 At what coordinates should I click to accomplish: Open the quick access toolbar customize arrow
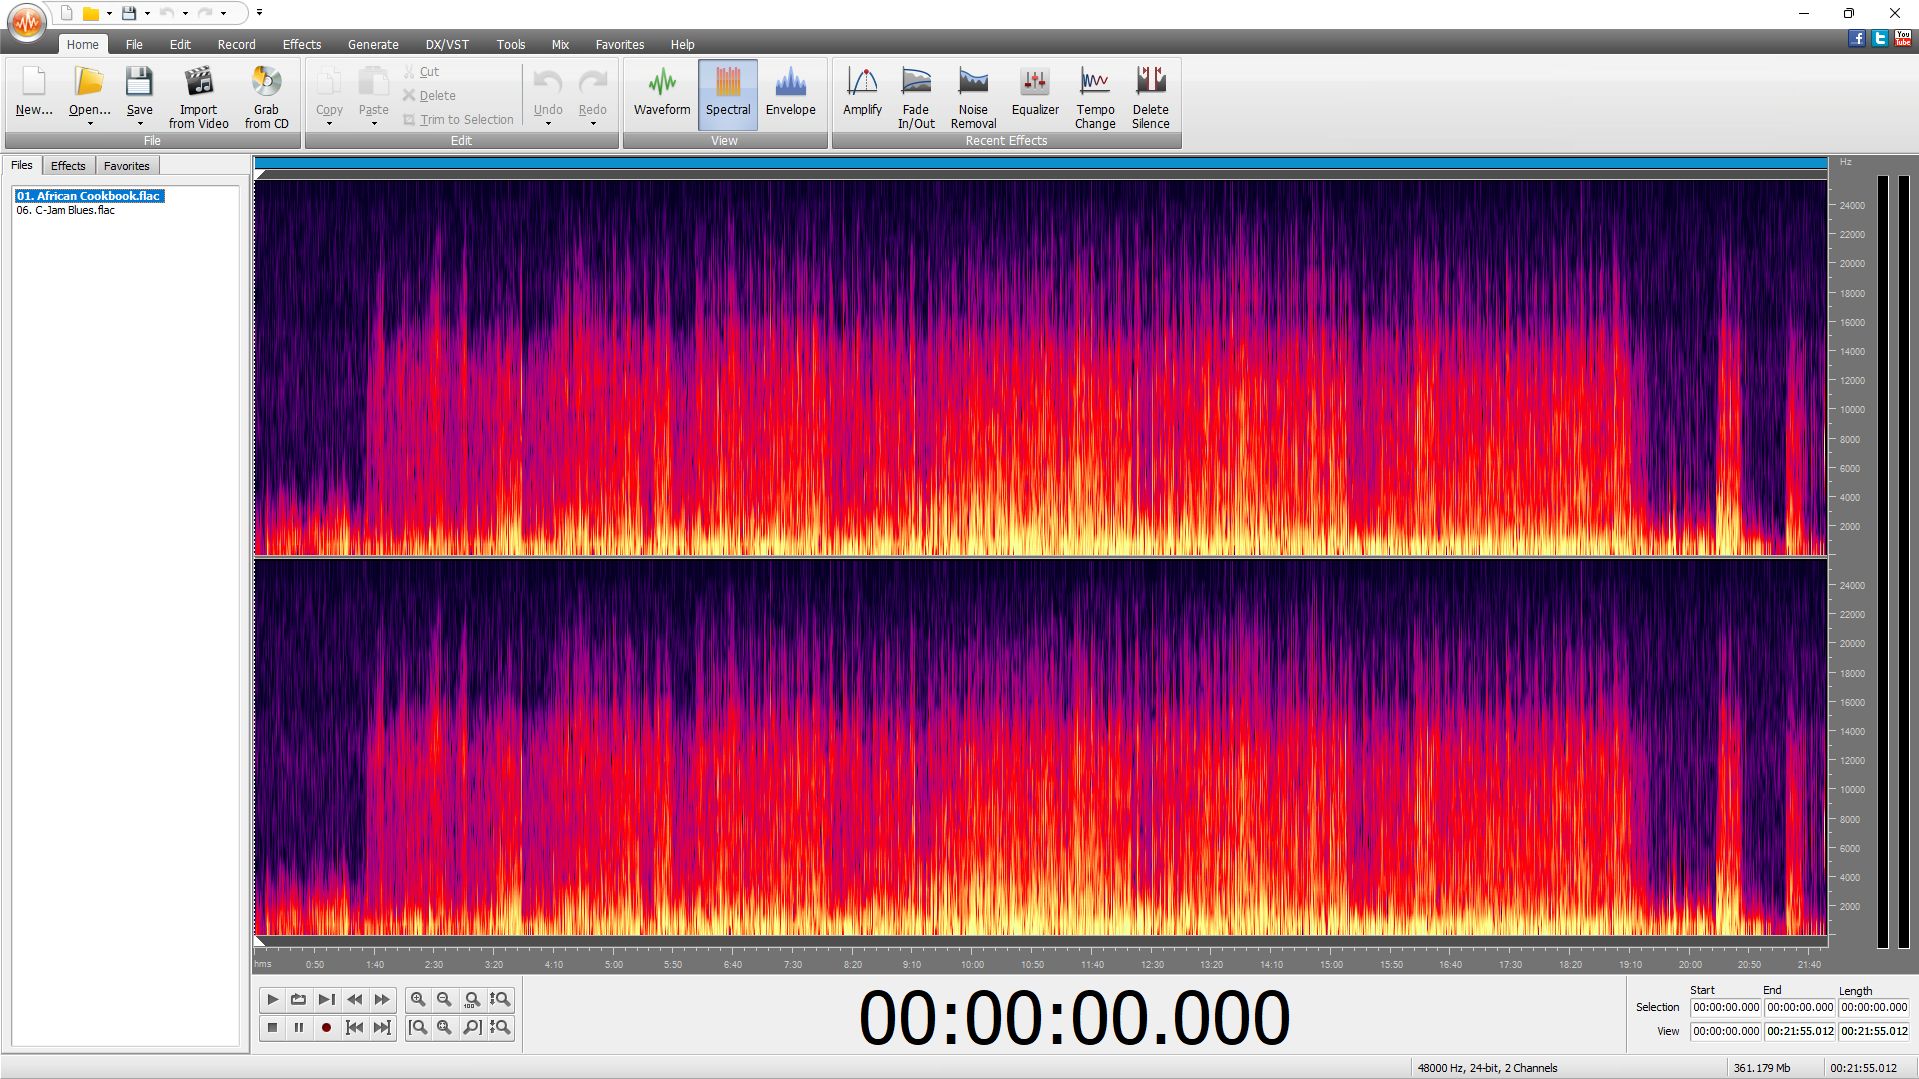coord(259,13)
